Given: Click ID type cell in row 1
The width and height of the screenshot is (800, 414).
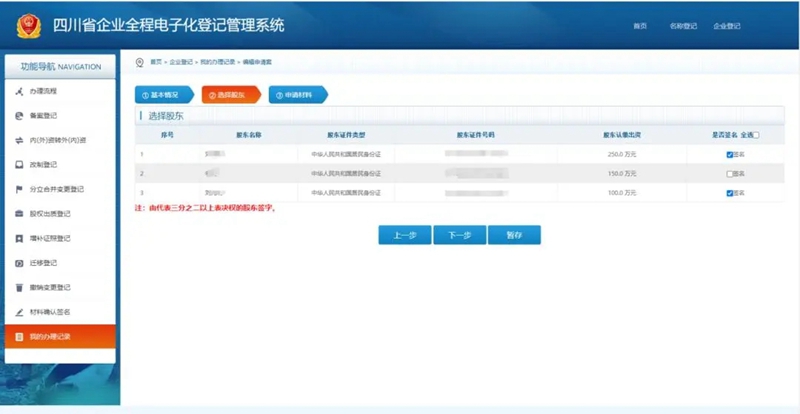Looking at the screenshot, I should [346, 155].
